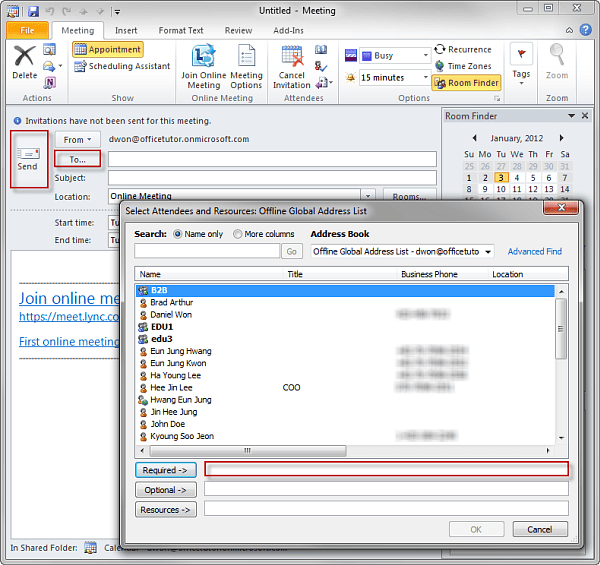The image size is (600, 565).
Task: Click the Required attendees input field
Action: click(x=386, y=469)
